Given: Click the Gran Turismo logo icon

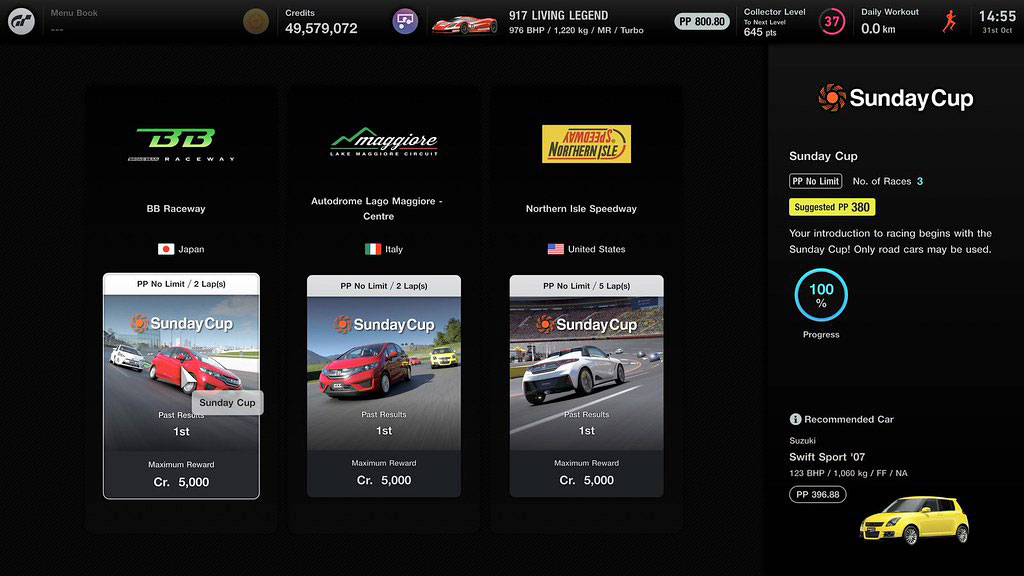Looking at the screenshot, I should coord(21,21).
